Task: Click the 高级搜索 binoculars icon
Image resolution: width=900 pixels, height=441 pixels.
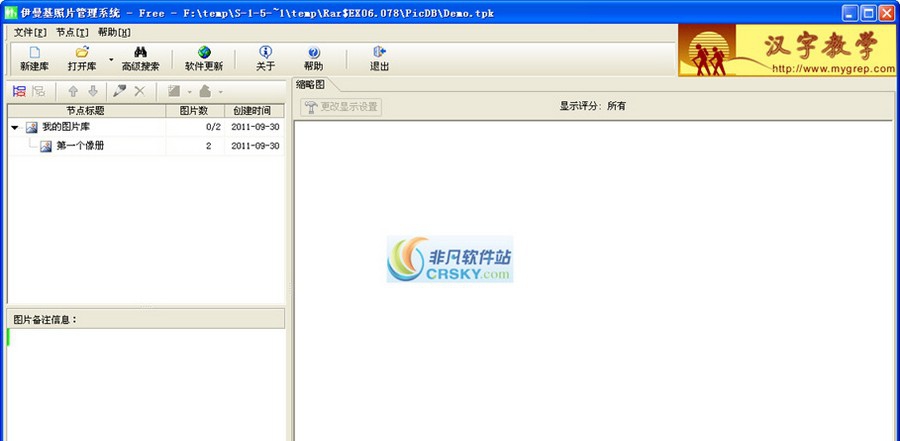Action: [140, 52]
